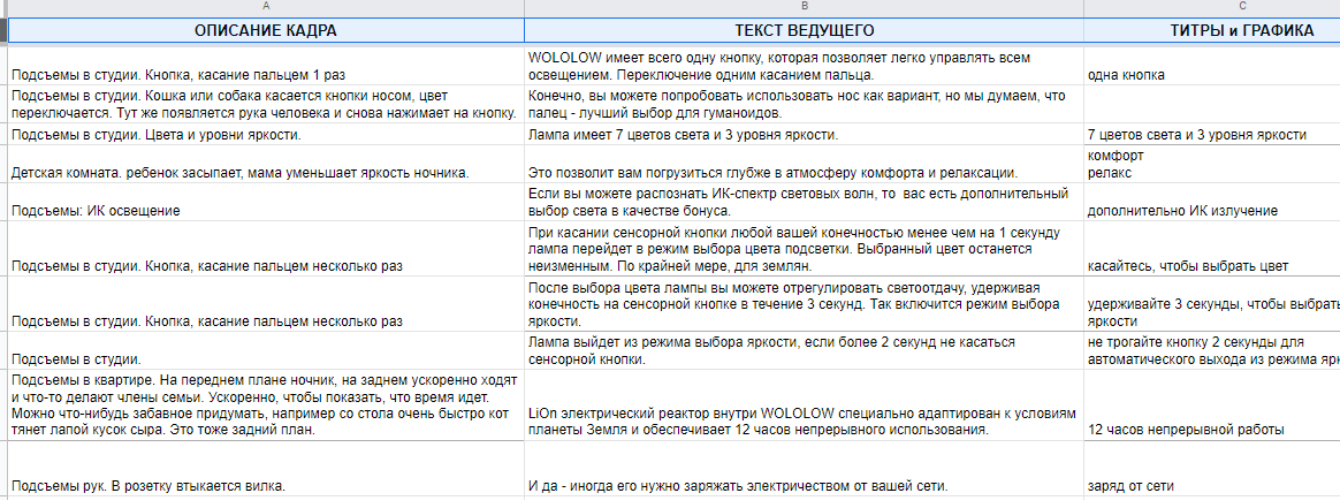
Task: Select cell starting 'Детская комната. ребенок засыпает'
Action: [x=265, y=164]
